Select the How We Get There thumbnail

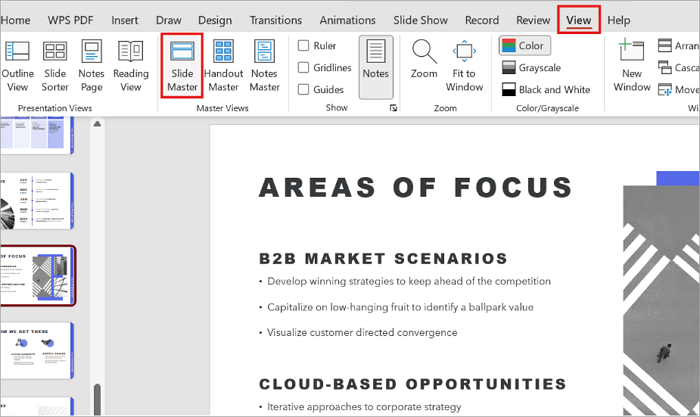coord(37,351)
